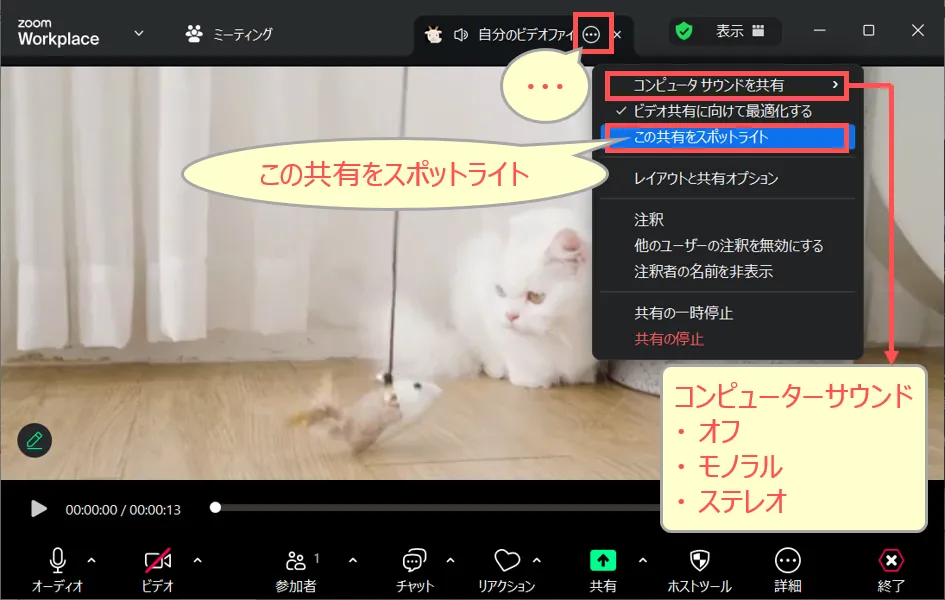Click 共有の停止 to stop sharing
The height and width of the screenshot is (600, 945).
point(669,339)
